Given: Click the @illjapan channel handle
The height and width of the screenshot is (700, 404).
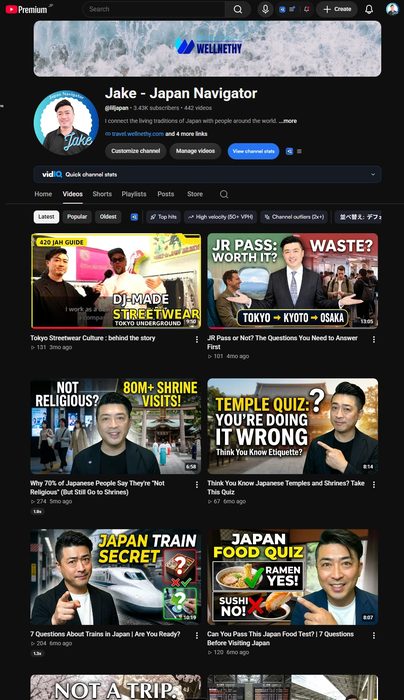Looking at the screenshot, I should point(117,108).
